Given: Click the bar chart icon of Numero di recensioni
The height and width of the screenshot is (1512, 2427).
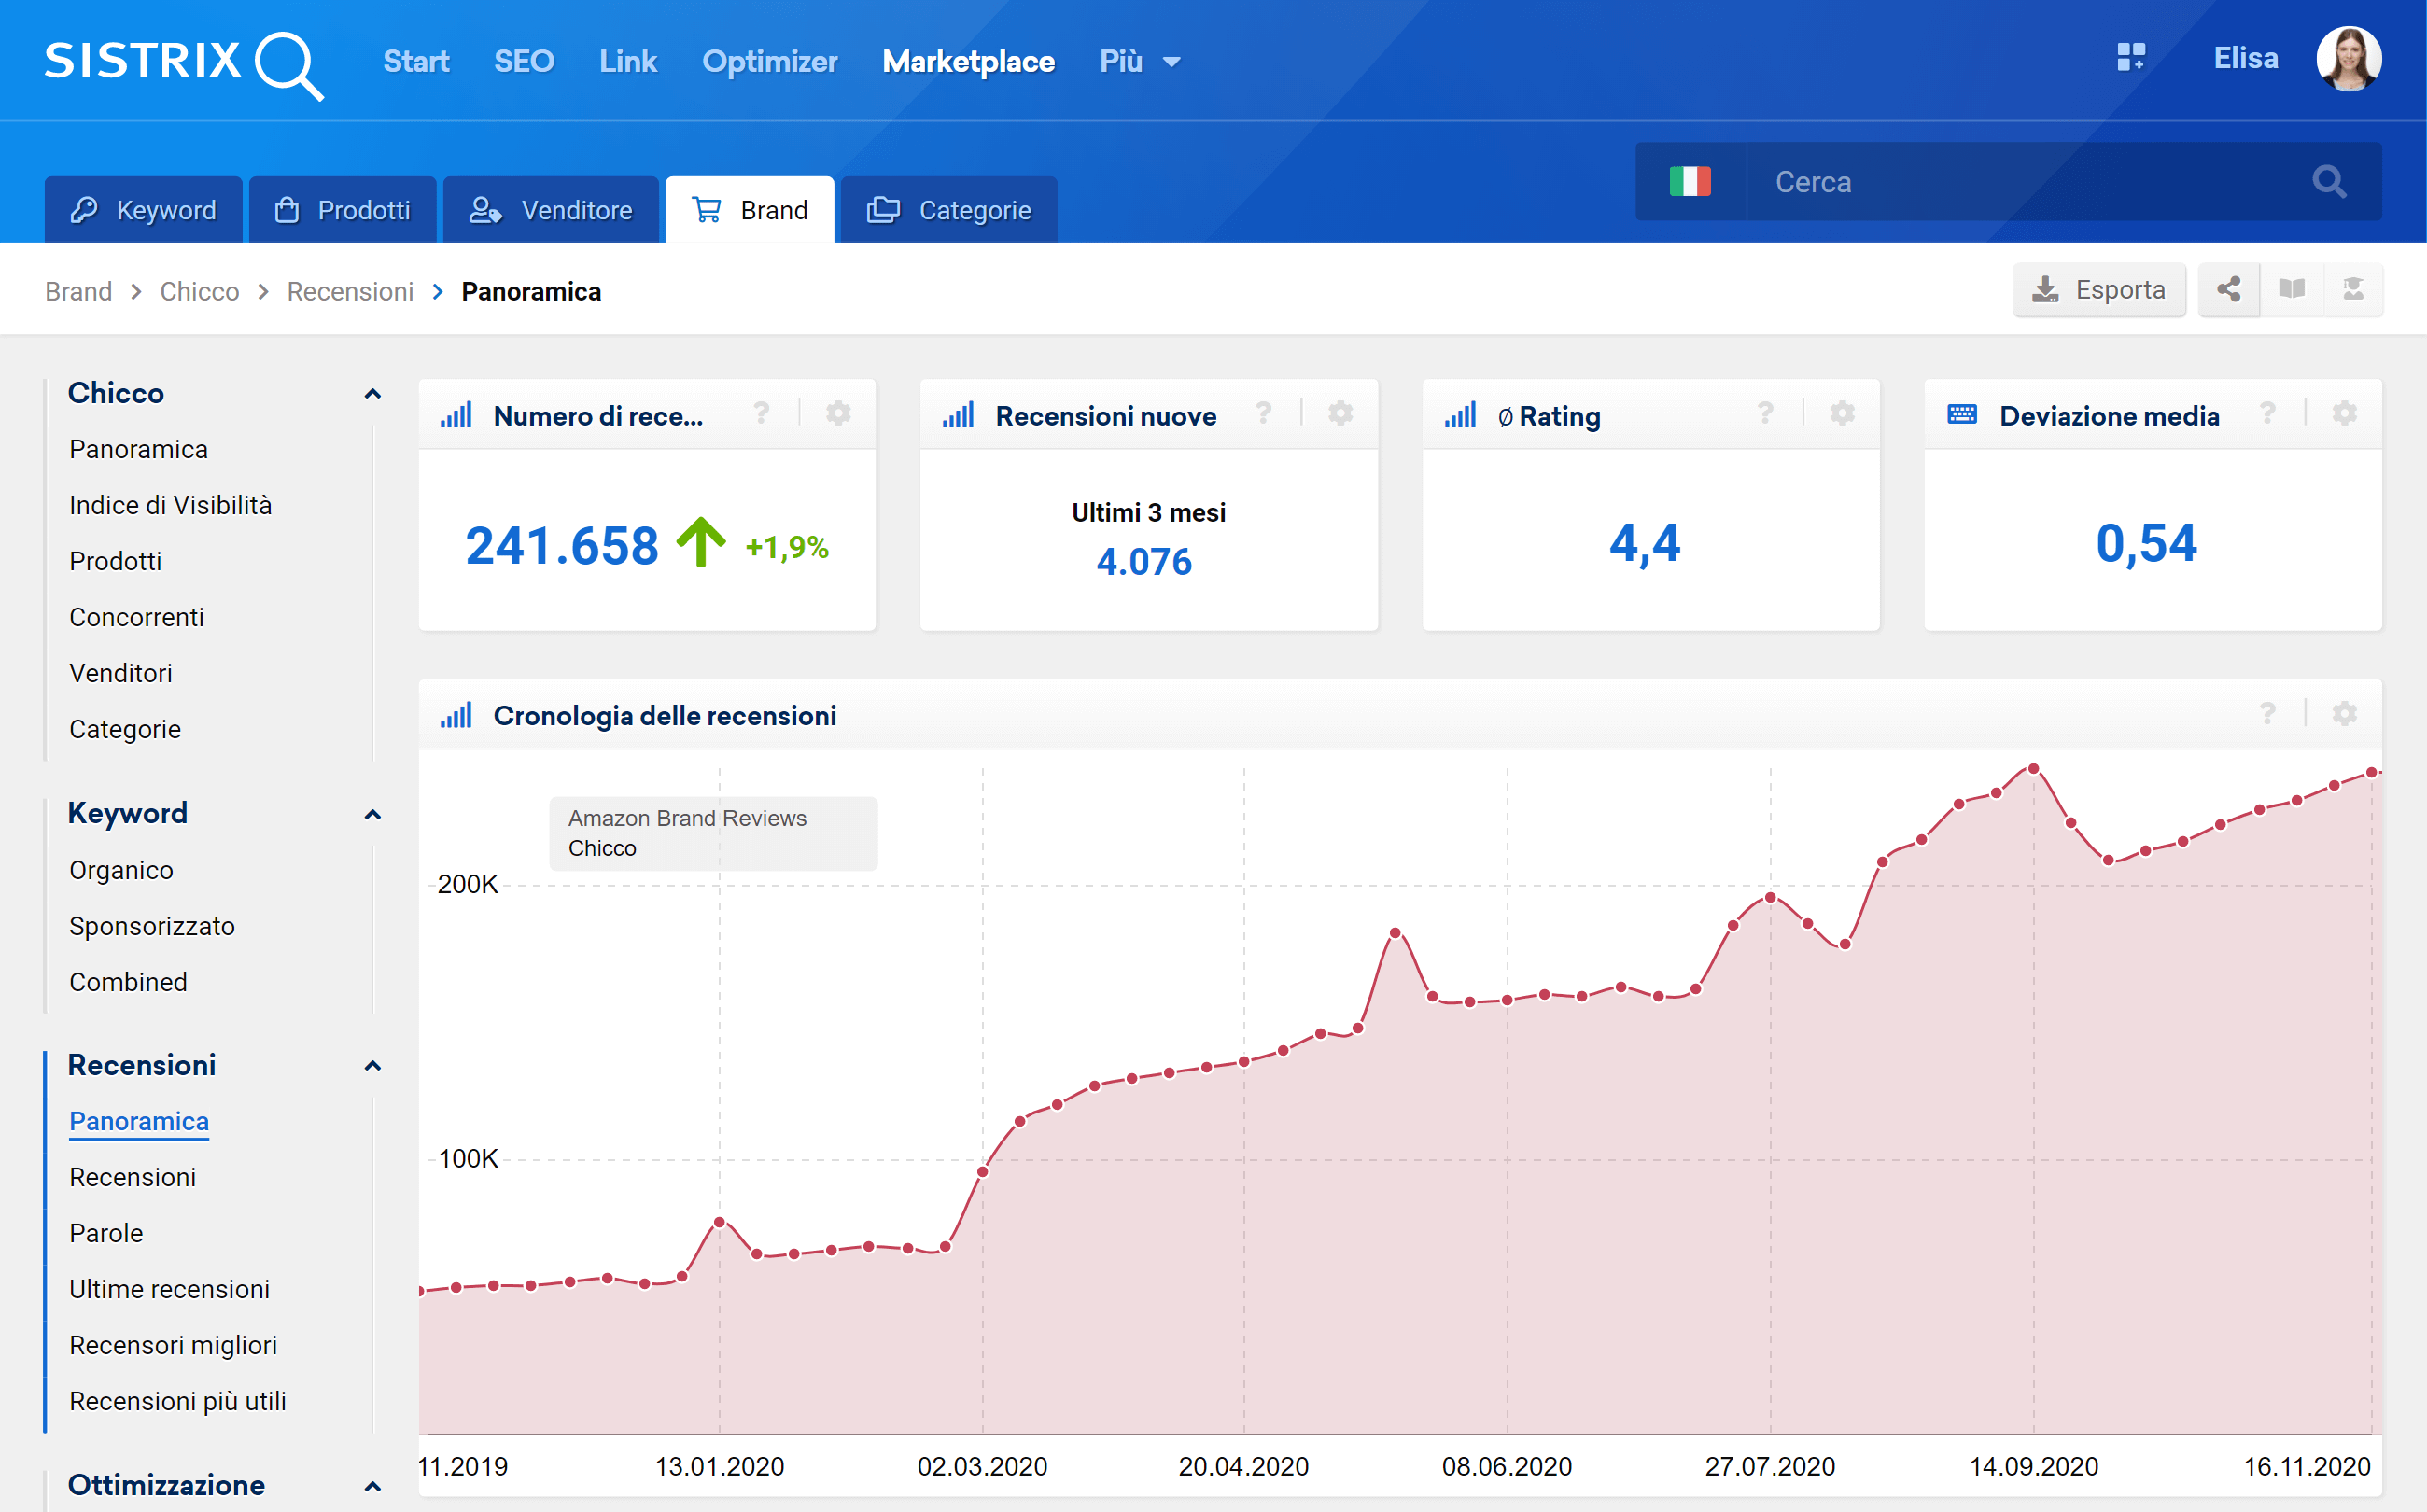Looking at the screenshot, I should [x=456, y=415].
